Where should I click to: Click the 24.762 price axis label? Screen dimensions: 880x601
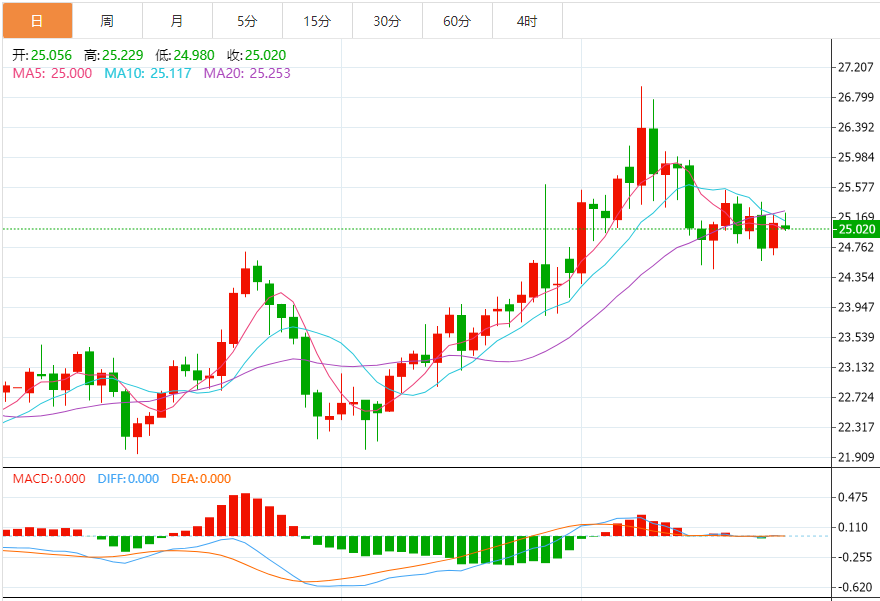coord(856,247)
